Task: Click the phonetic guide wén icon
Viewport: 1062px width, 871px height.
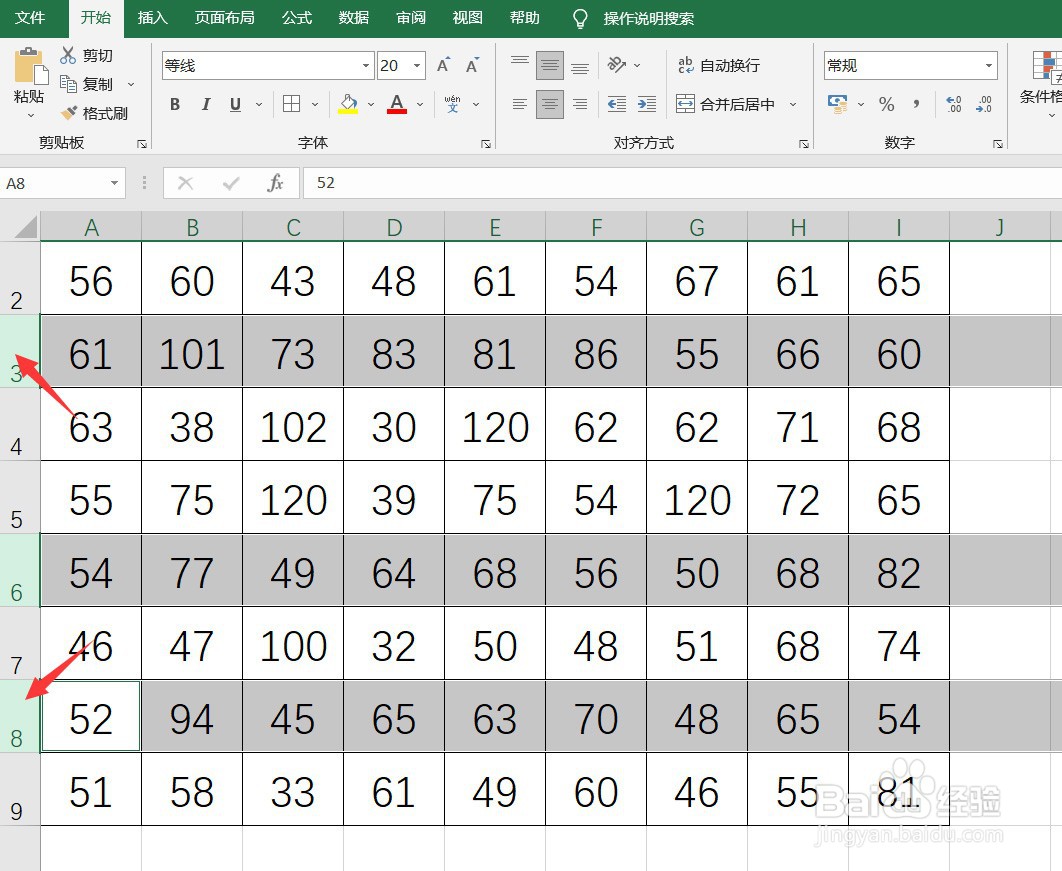Action: point(452,104)
